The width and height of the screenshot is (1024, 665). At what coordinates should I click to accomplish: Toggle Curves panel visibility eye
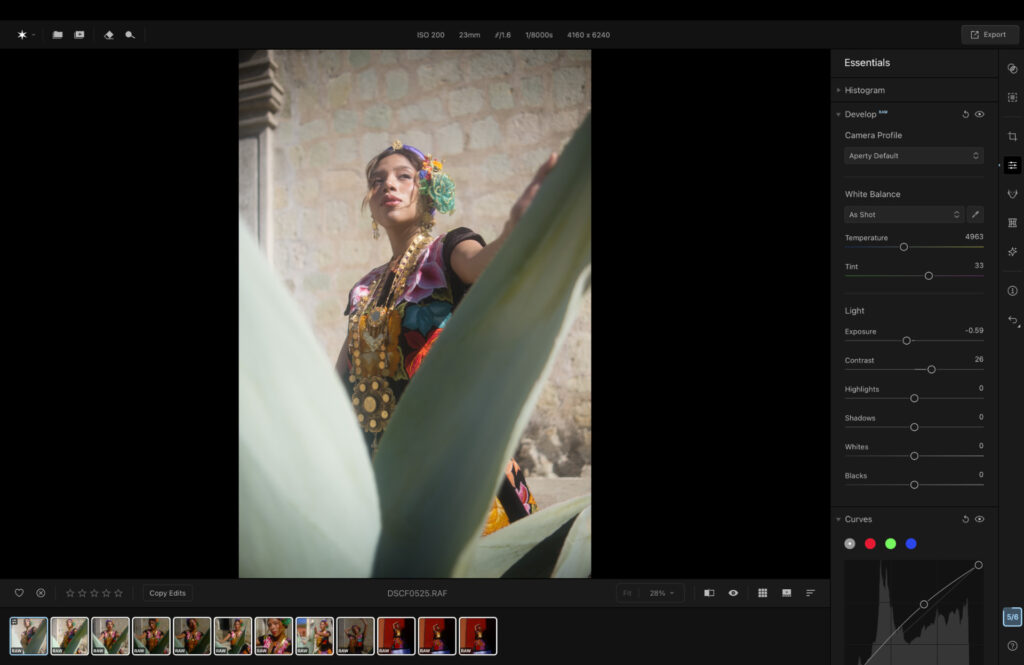pos(979,519)
